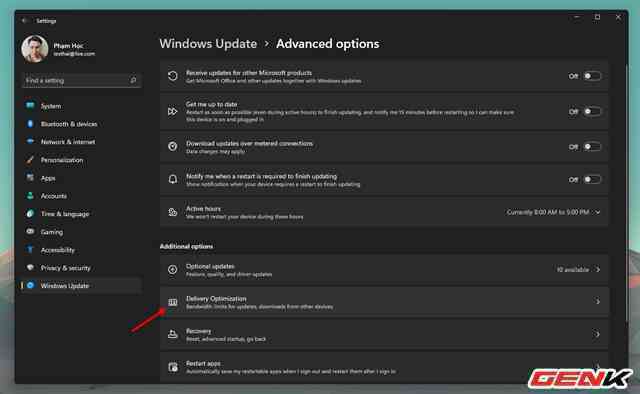
Task: Open Windows Update sidebar label
Action: pyautogui.click(x=64, y=286)
